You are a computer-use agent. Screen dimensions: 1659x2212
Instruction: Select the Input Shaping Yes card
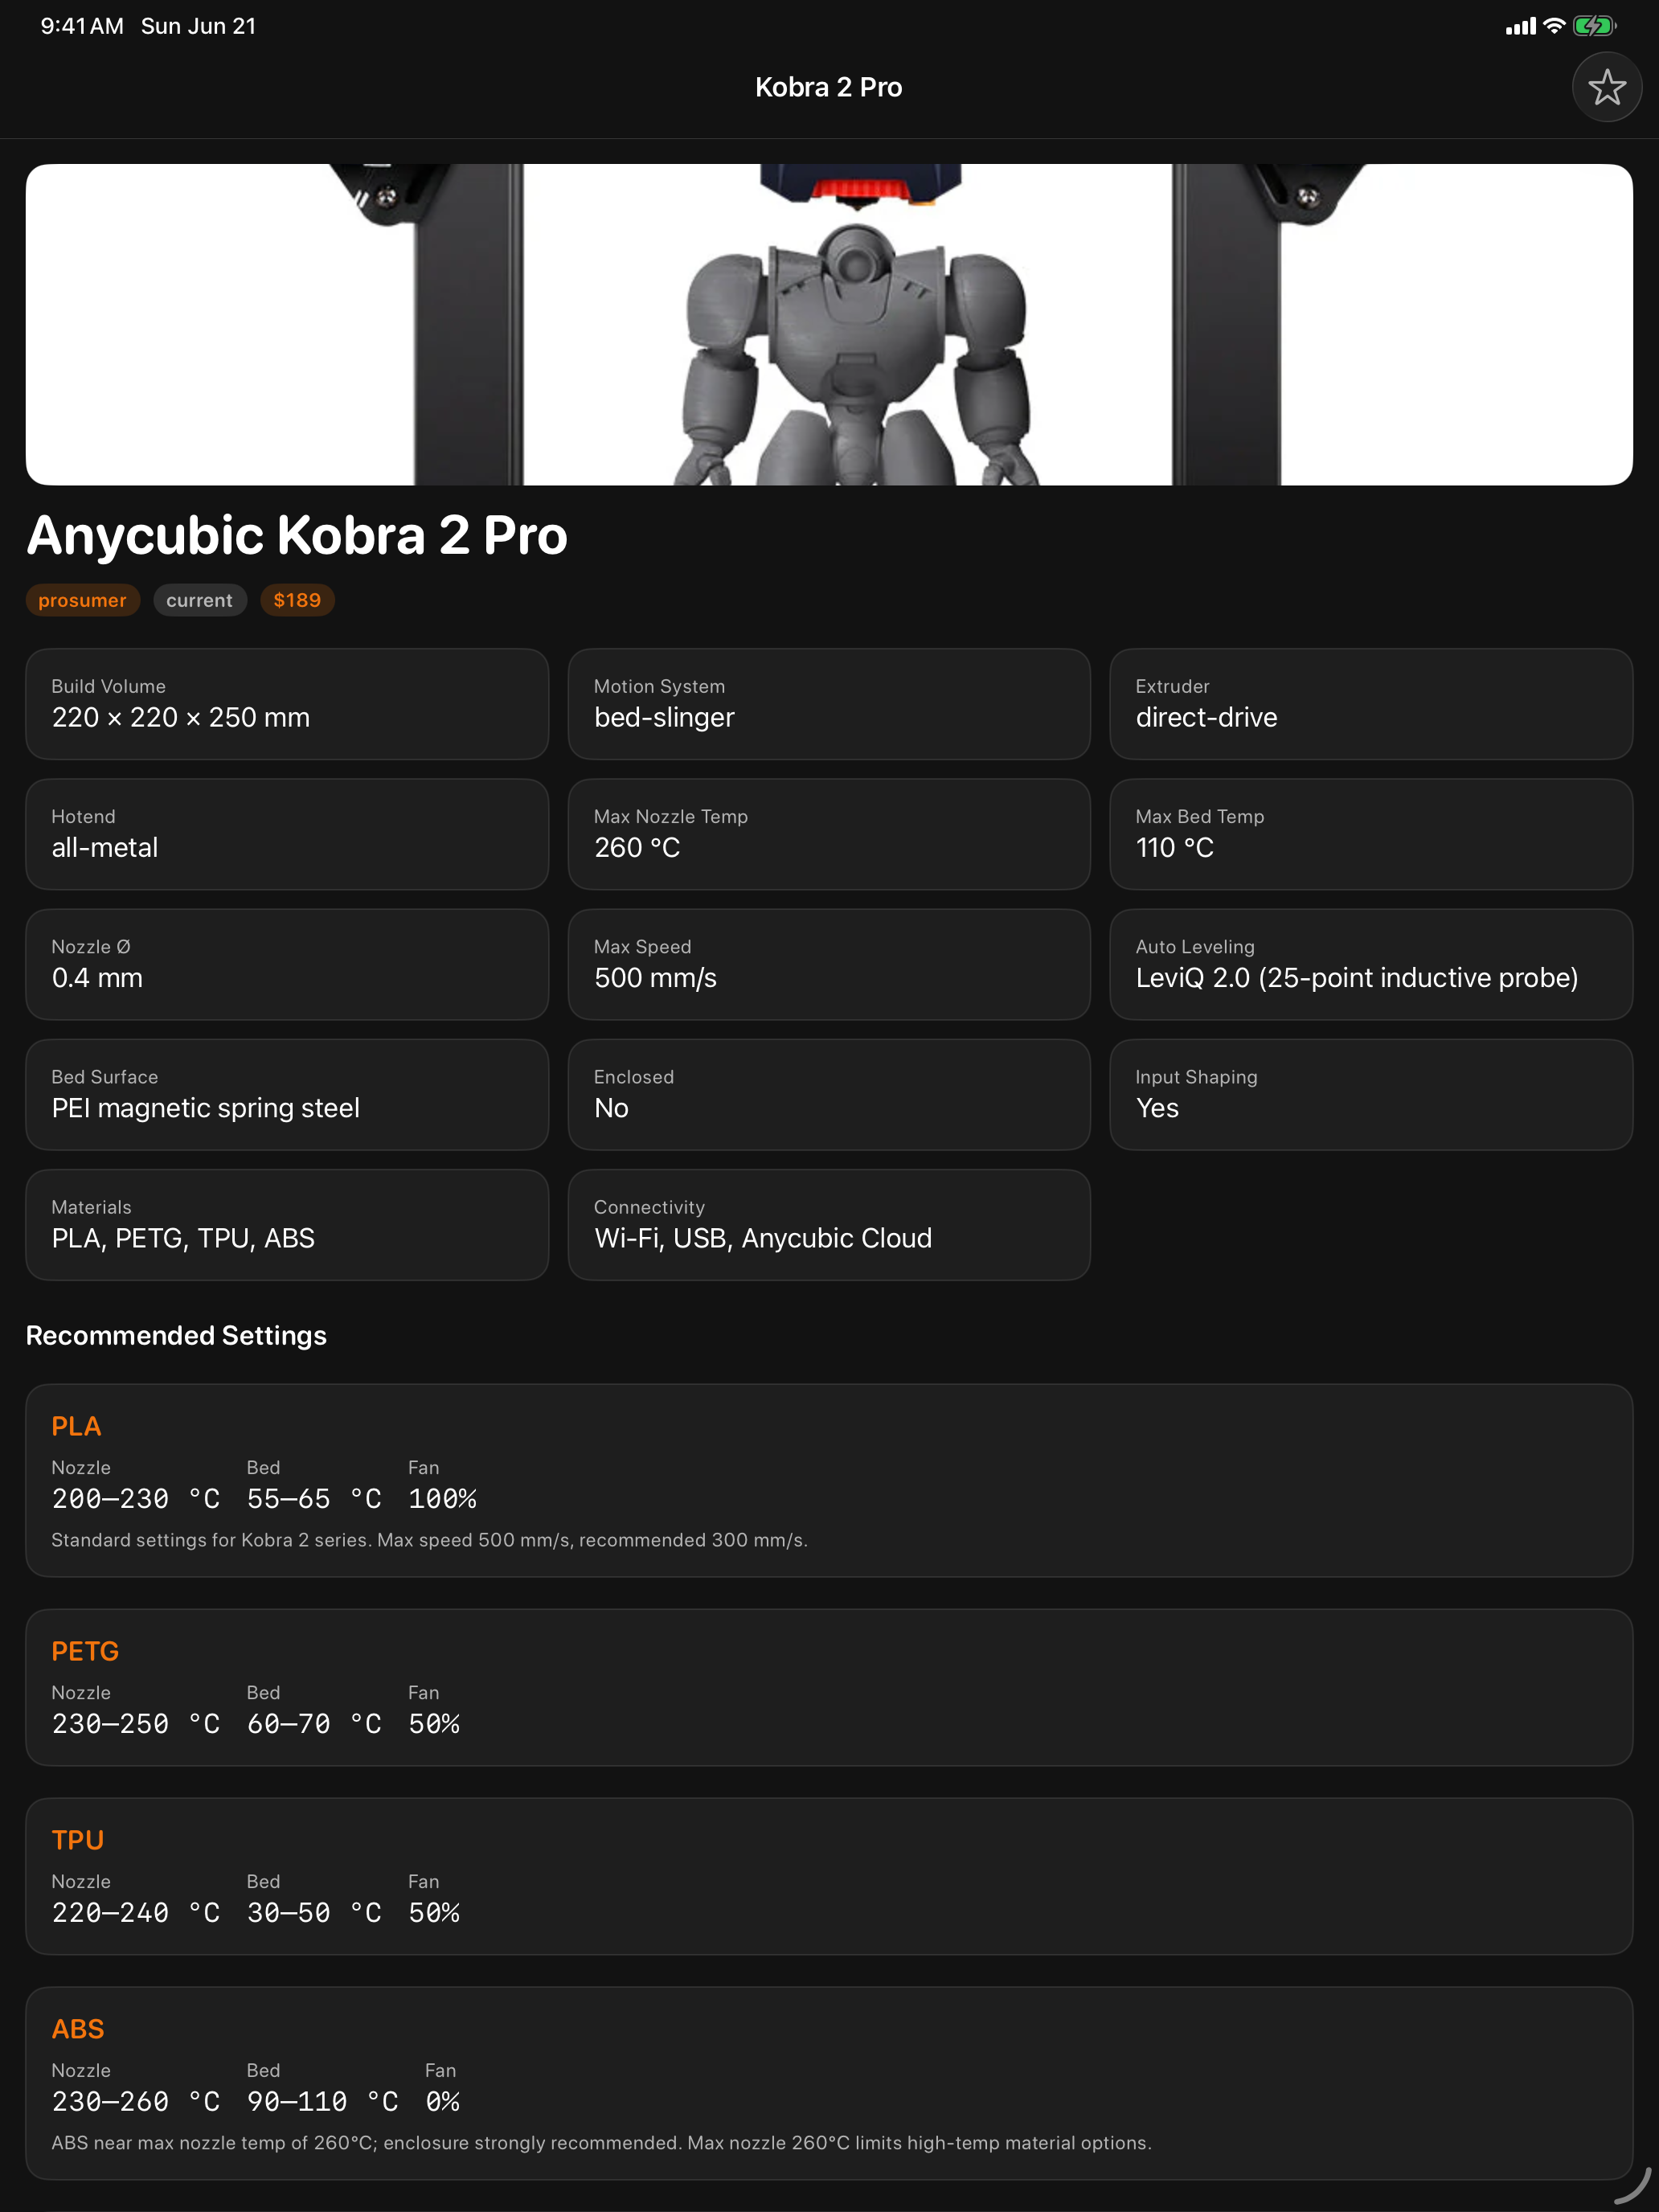[x=1371, y=1094]
